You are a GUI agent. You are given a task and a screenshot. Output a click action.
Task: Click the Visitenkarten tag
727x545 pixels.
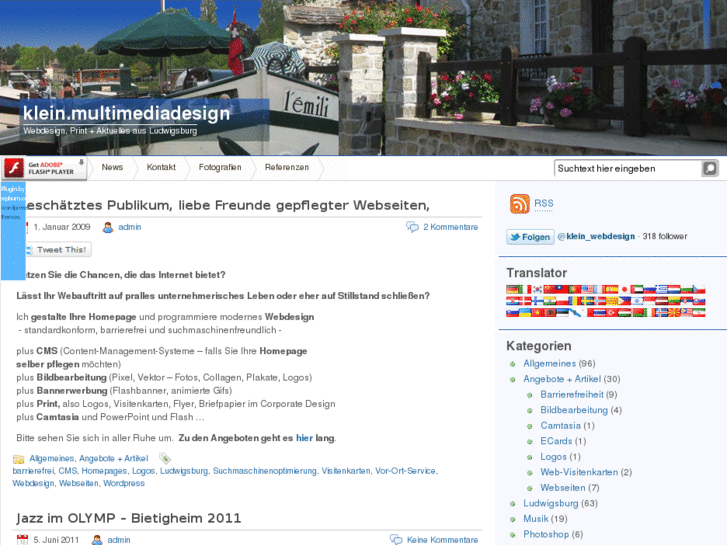(x=345, y=471)
